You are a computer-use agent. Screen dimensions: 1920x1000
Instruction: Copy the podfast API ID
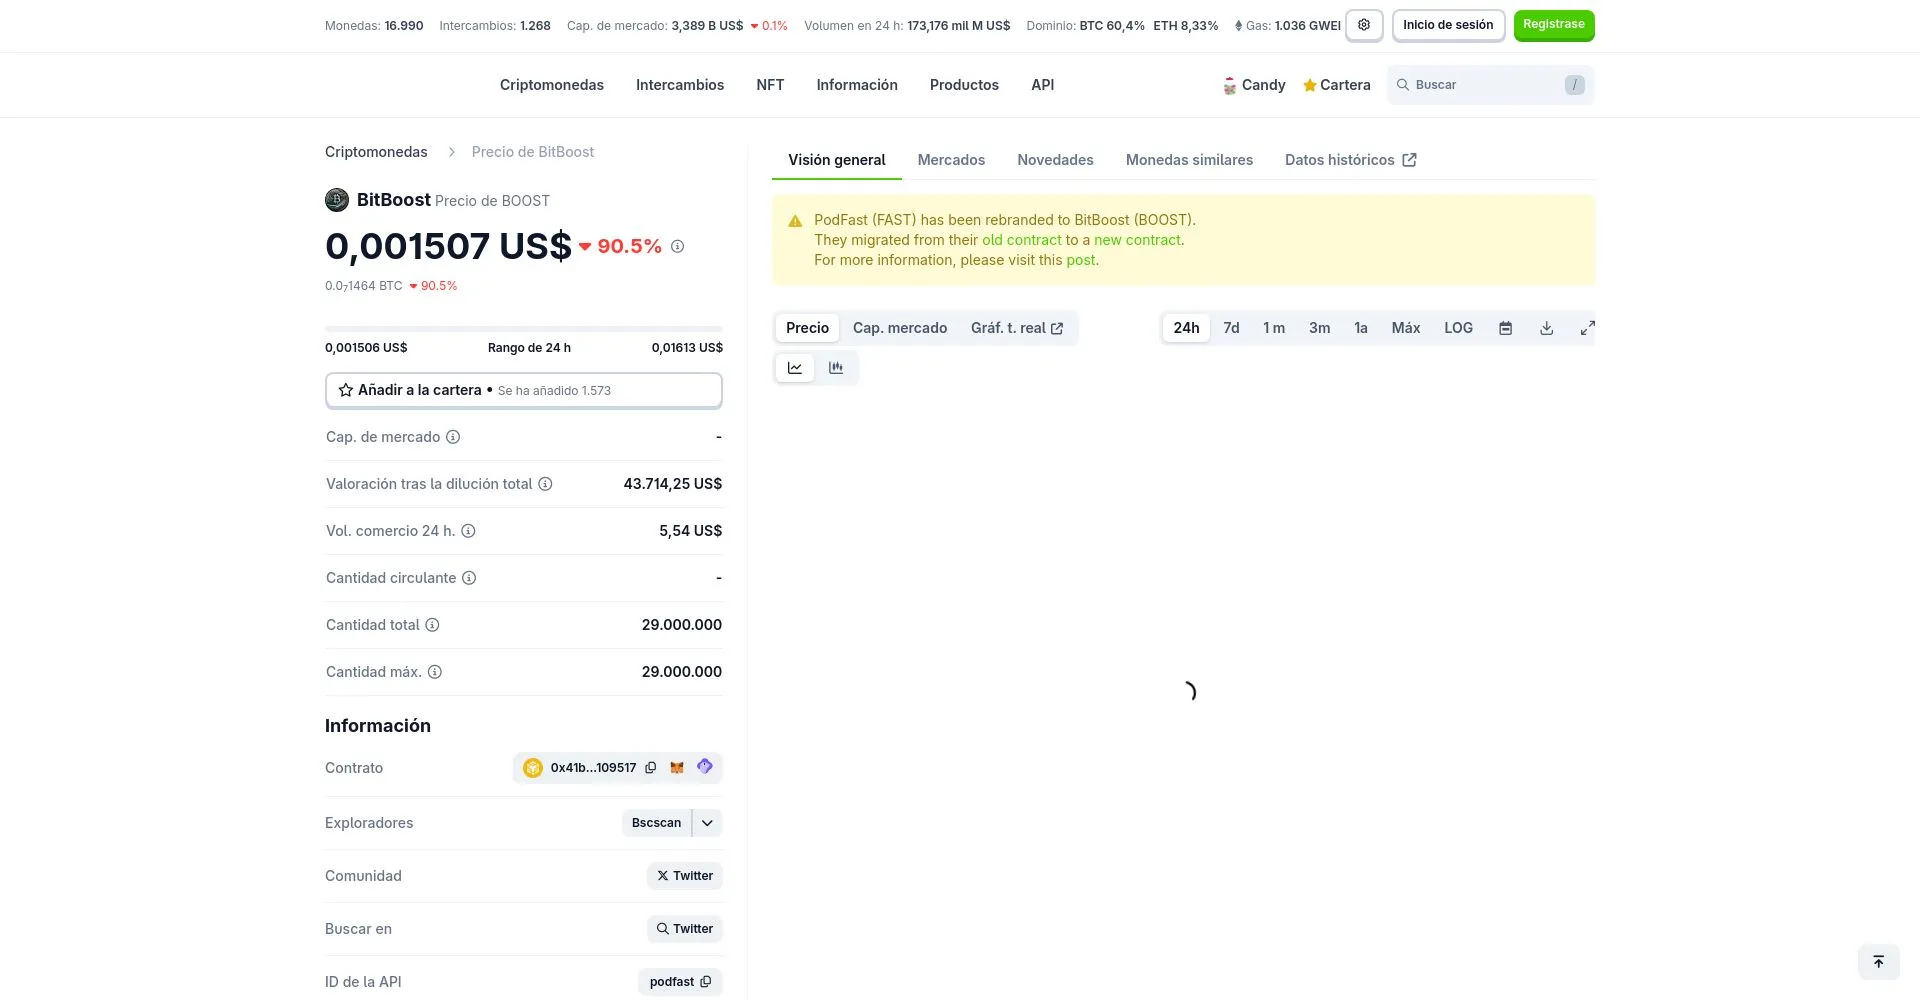click(x=706, y=982)
